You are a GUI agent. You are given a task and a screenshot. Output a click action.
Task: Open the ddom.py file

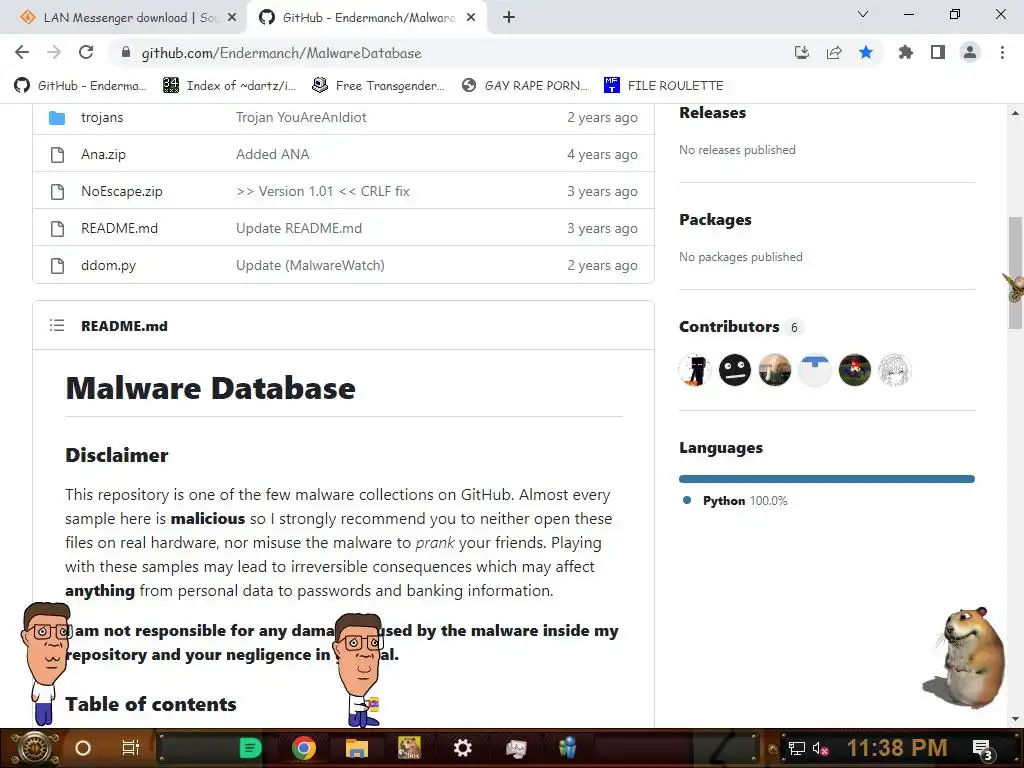(x=108, y=266)
